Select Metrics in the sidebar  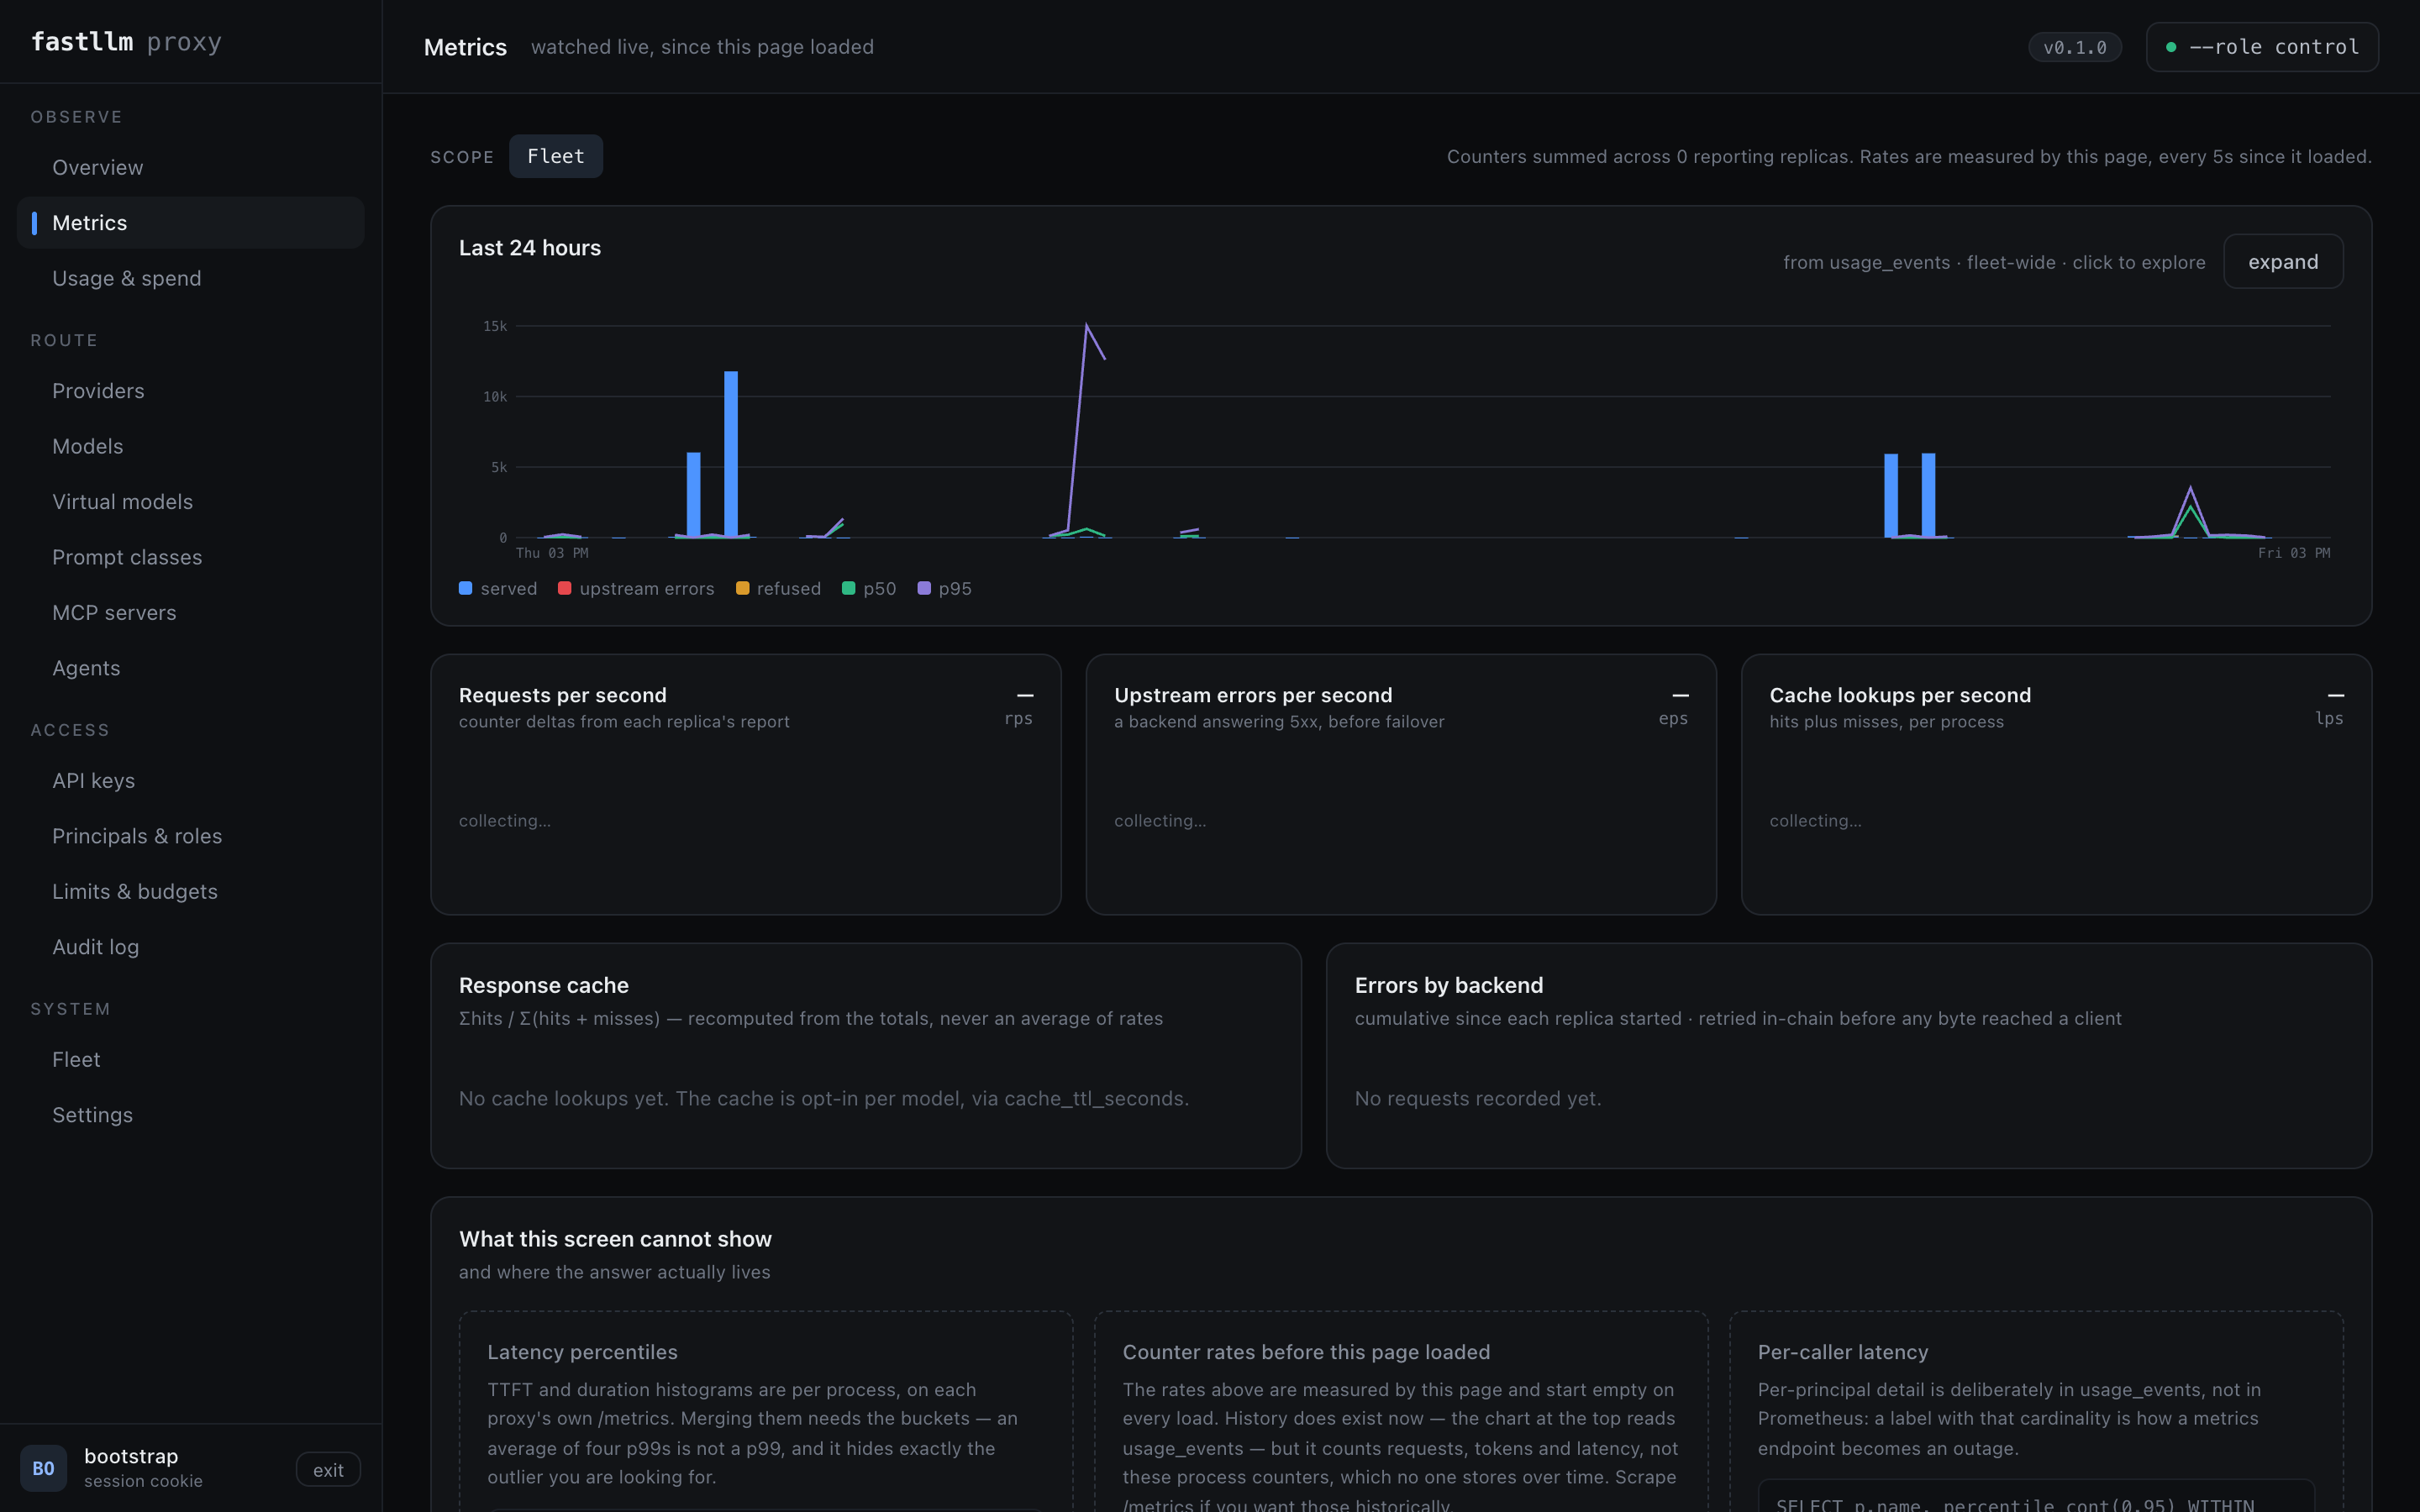click(190, 223)
